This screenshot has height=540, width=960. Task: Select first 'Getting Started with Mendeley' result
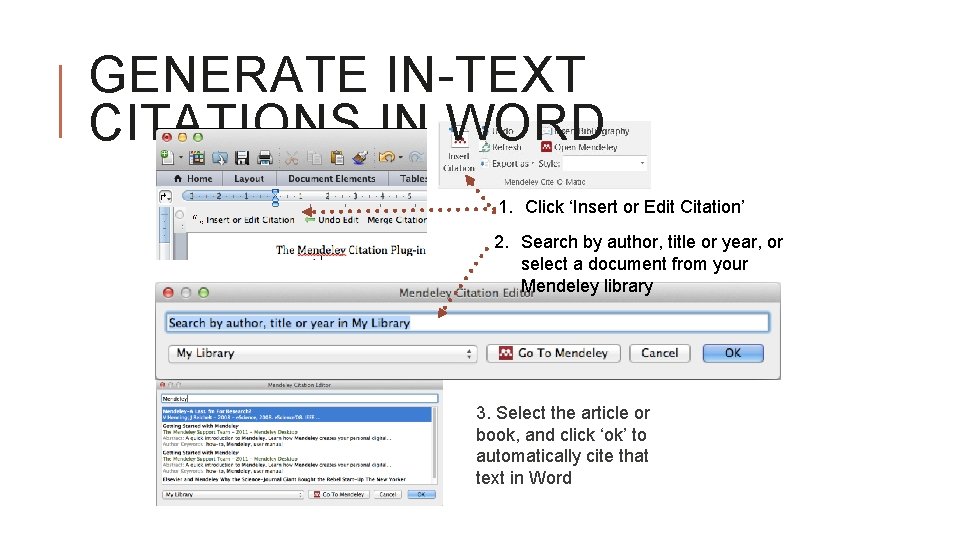pyautogui.click(x=297, y=435)
